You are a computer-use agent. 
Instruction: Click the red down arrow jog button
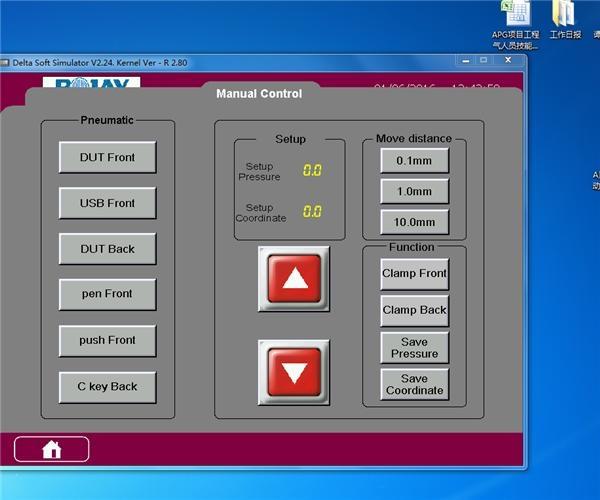[x=294, y=372]
